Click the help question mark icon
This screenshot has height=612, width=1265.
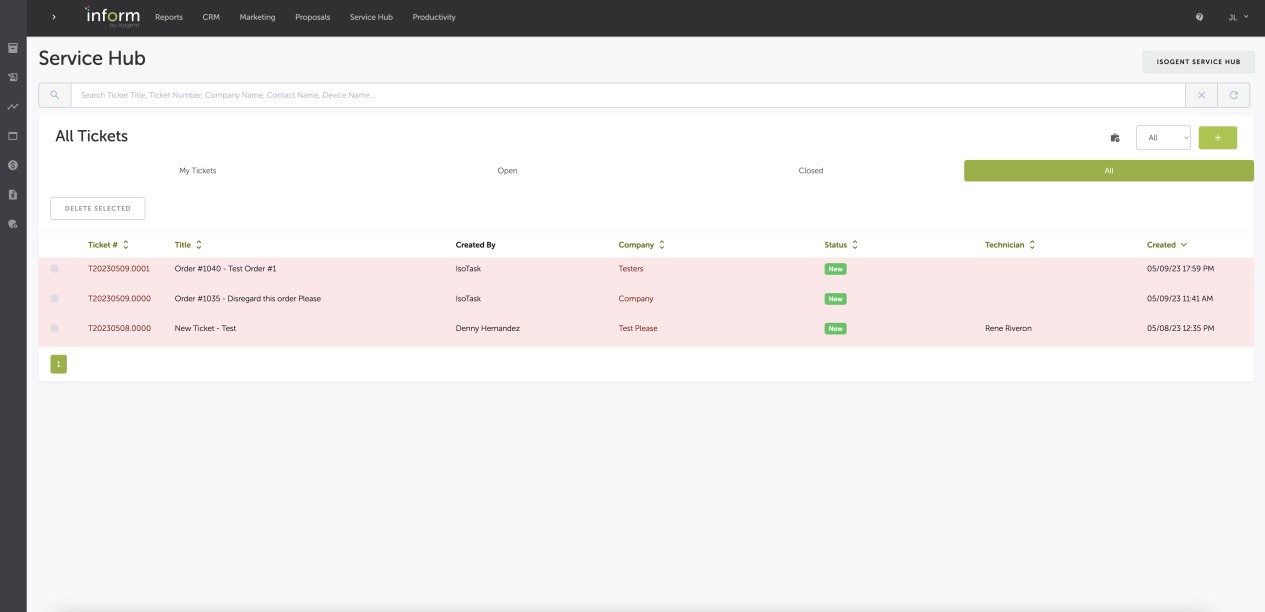(1199, 17)
